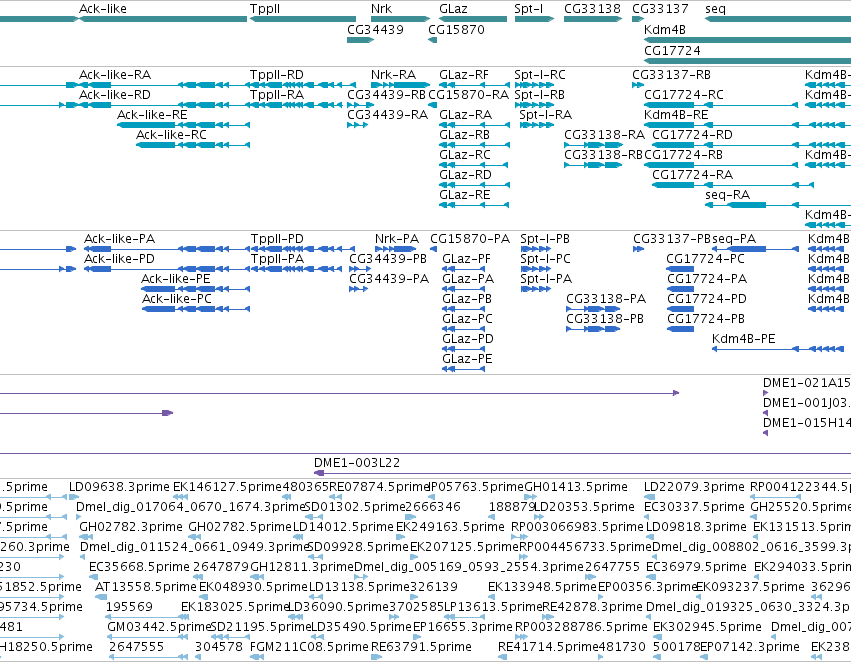Click the GLaz-RF transcript label
Image resolution: width=851 pixels, height=662 pixels.
point(464,74)
